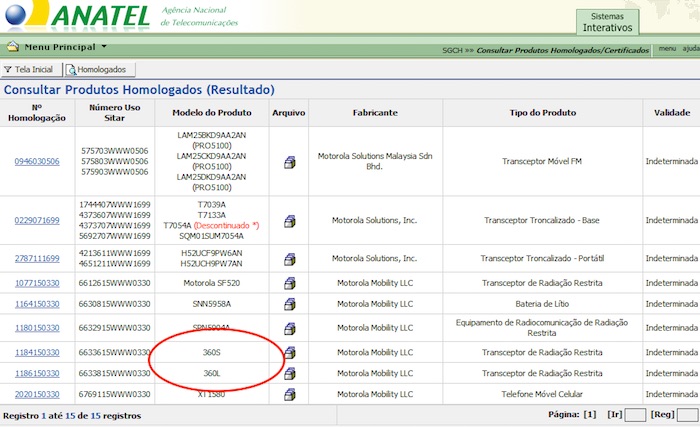The image size is (700, 427).
Task: Open homologation link 2020150330
Action: 37,394
